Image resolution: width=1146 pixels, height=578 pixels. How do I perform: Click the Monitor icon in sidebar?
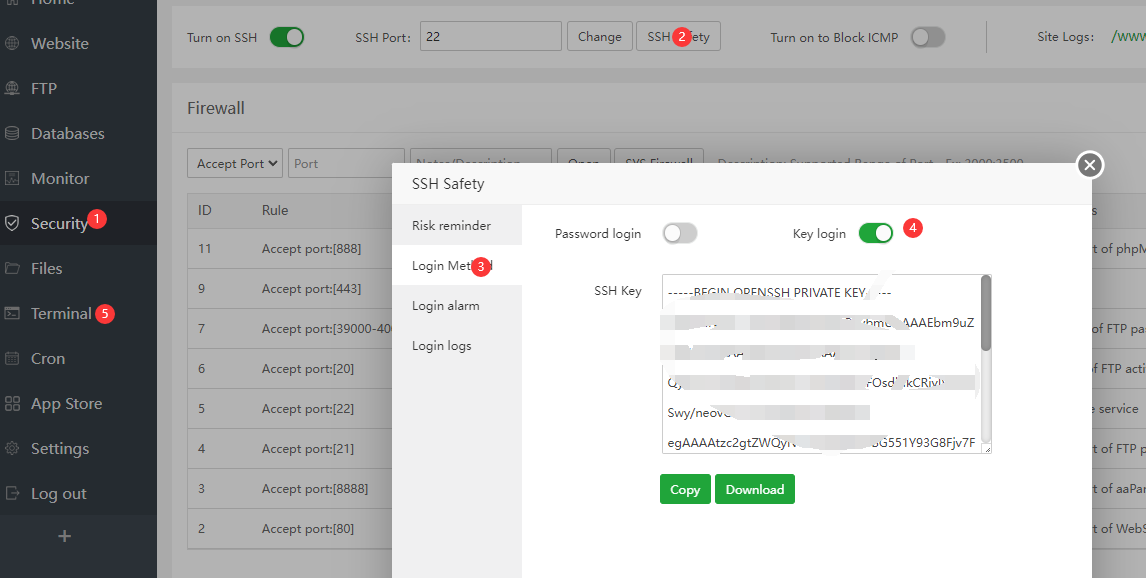[12, 179]
